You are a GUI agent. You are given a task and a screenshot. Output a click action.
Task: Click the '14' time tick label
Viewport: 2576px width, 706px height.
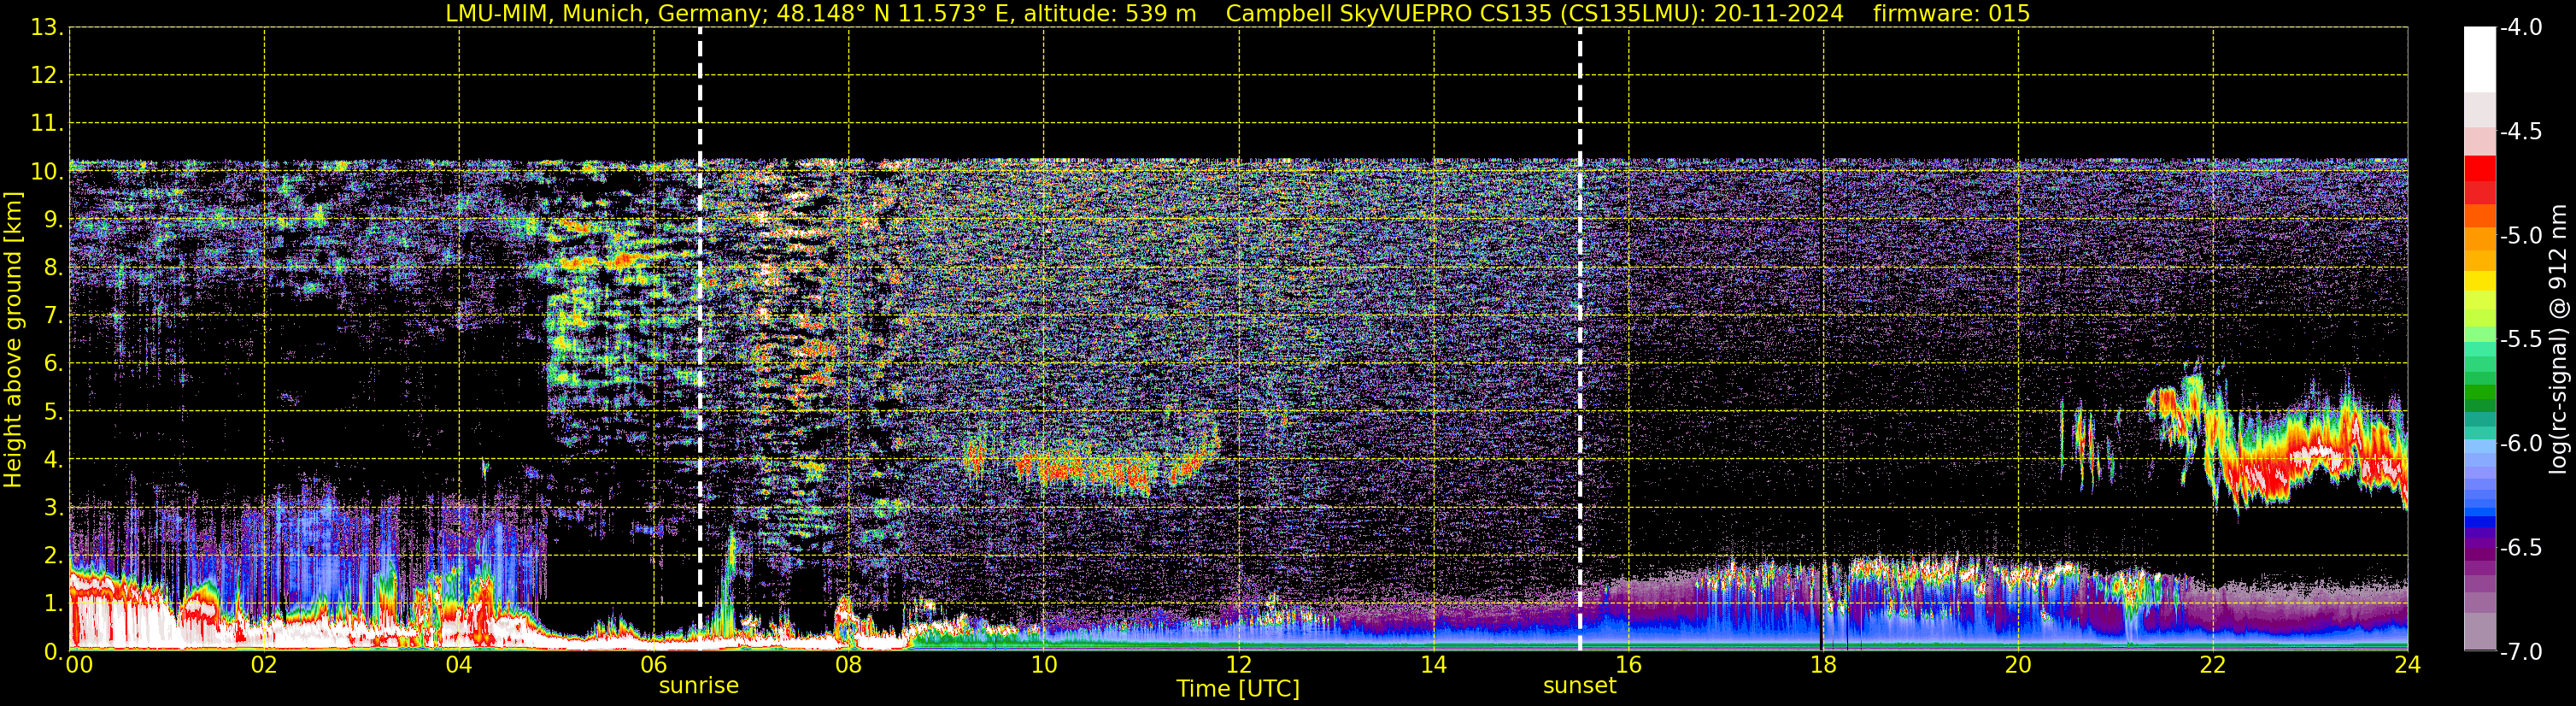pyautogui.click(x=1433, y=665)
